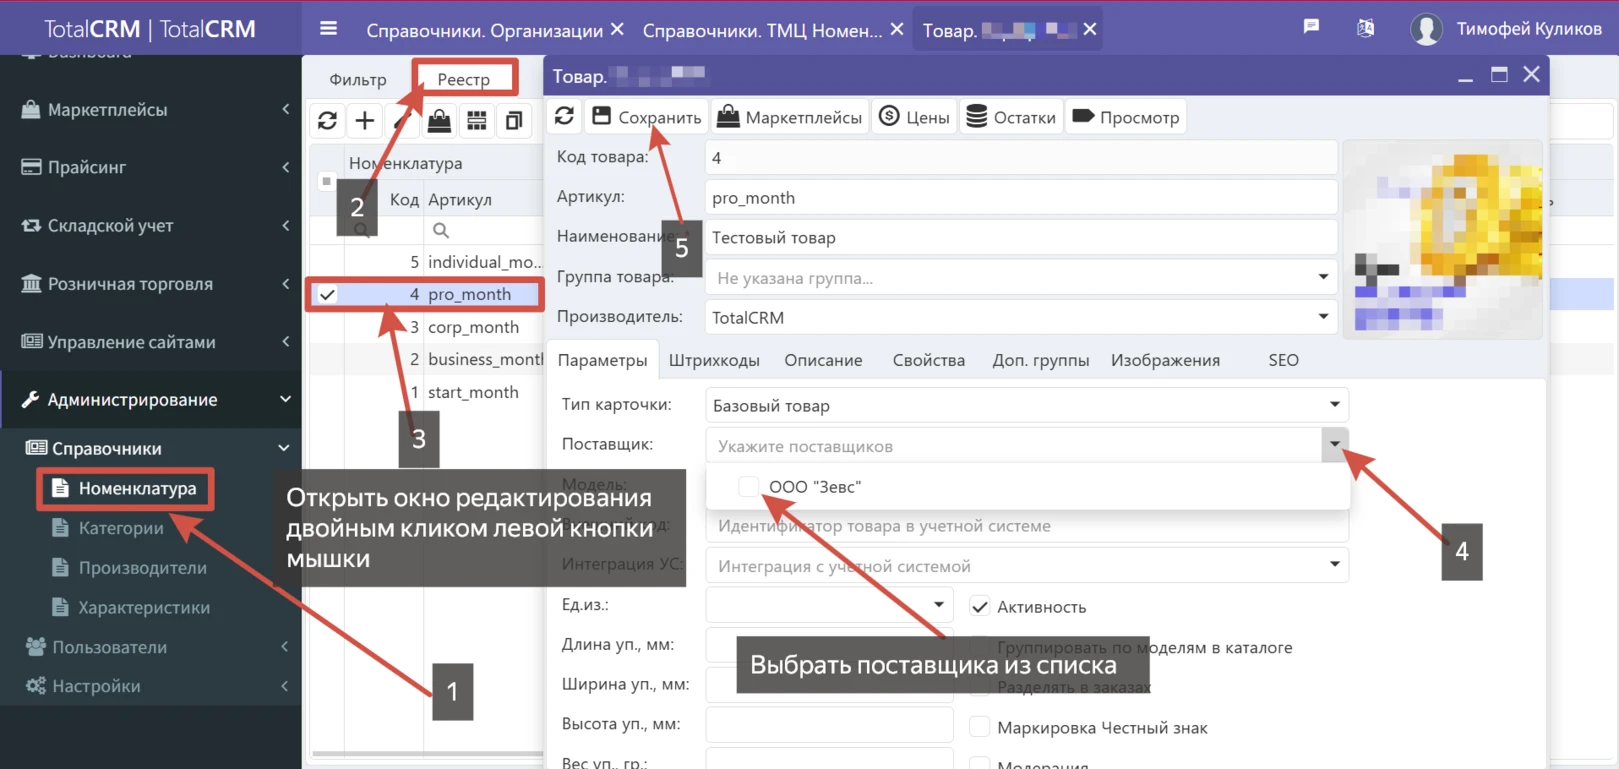Viewport: 1619px width, 769px height.
Task: Refresh the nomenclature registry list
Action: pos(327,121)
